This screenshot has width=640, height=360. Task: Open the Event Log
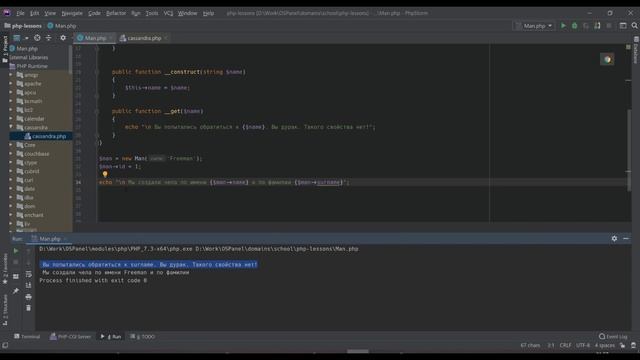pyautogui.click(x=613, y=337)
